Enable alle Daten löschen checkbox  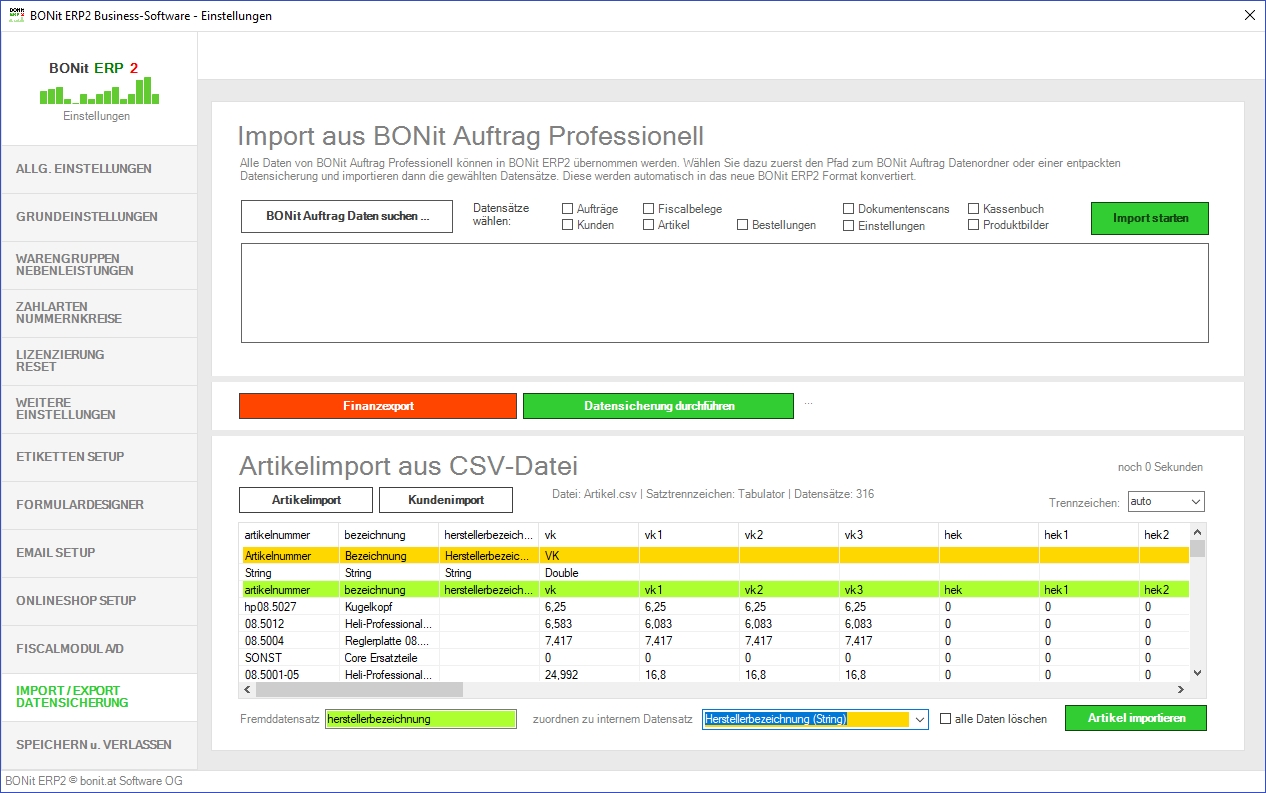[946, 719]
